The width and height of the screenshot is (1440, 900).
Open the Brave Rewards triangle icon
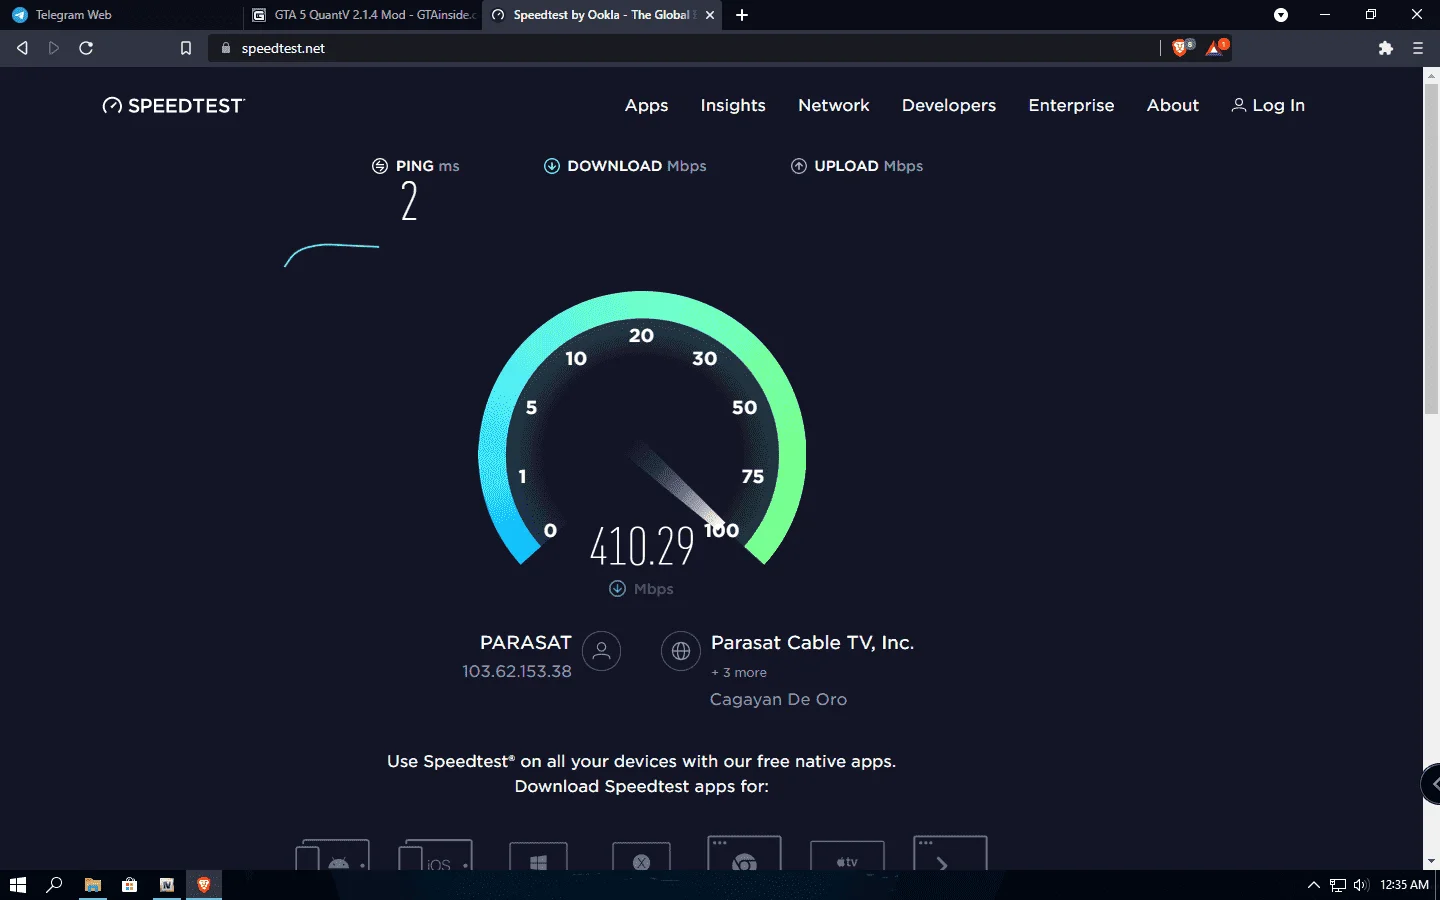pos(1216,48)
